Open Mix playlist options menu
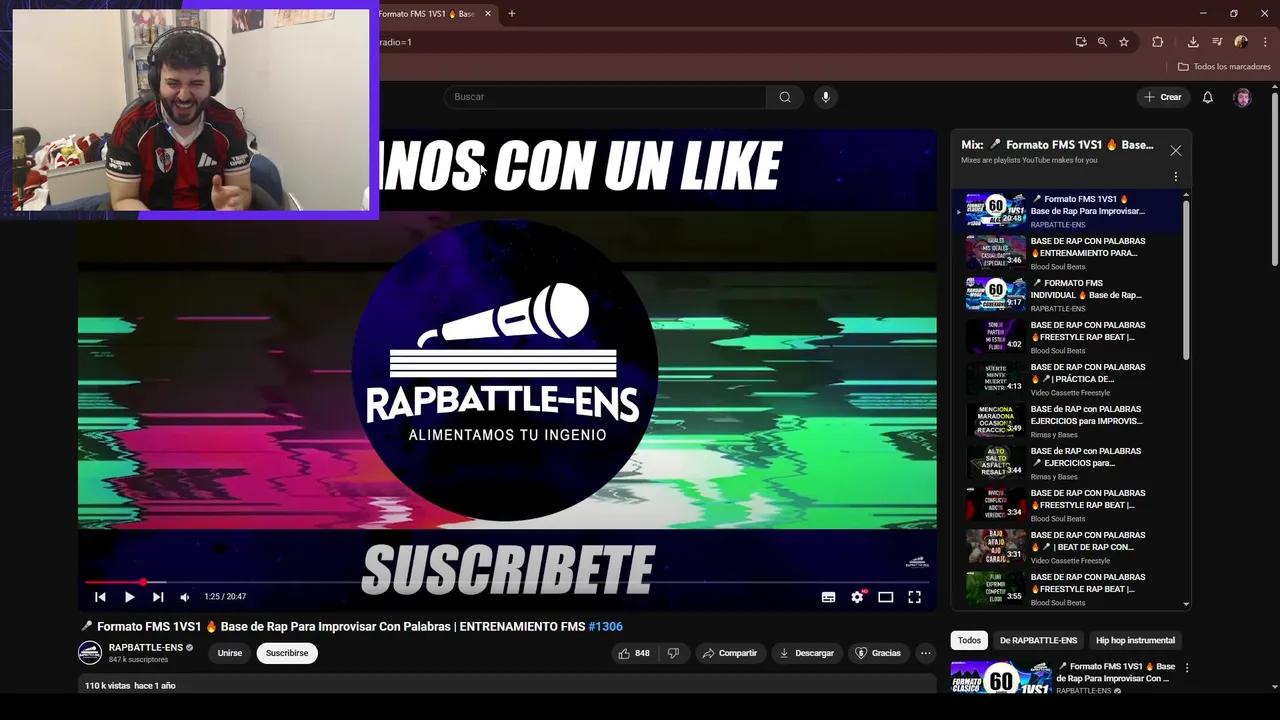This screenshot has height=720, width=1280. 1176,177
